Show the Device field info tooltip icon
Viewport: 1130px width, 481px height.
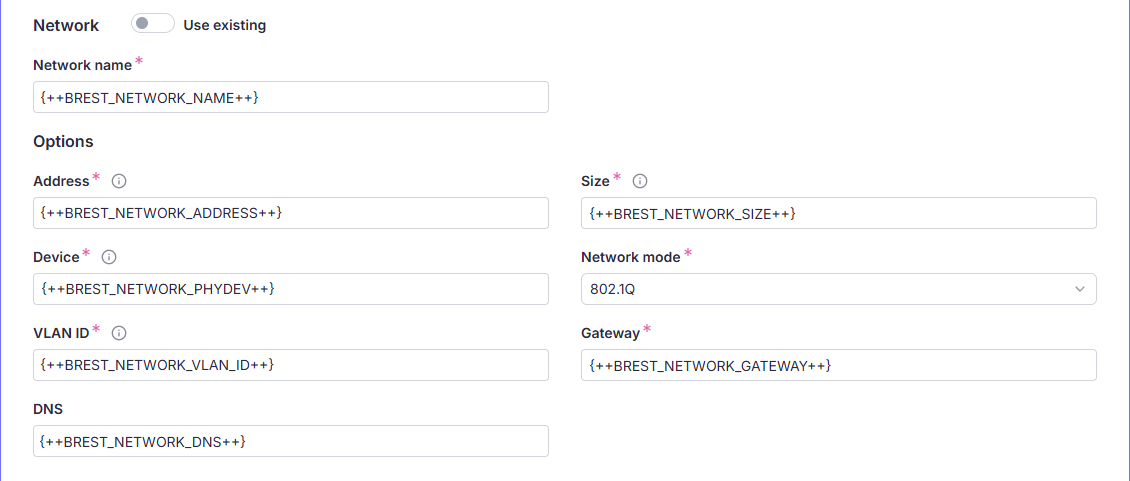(109, 257)
